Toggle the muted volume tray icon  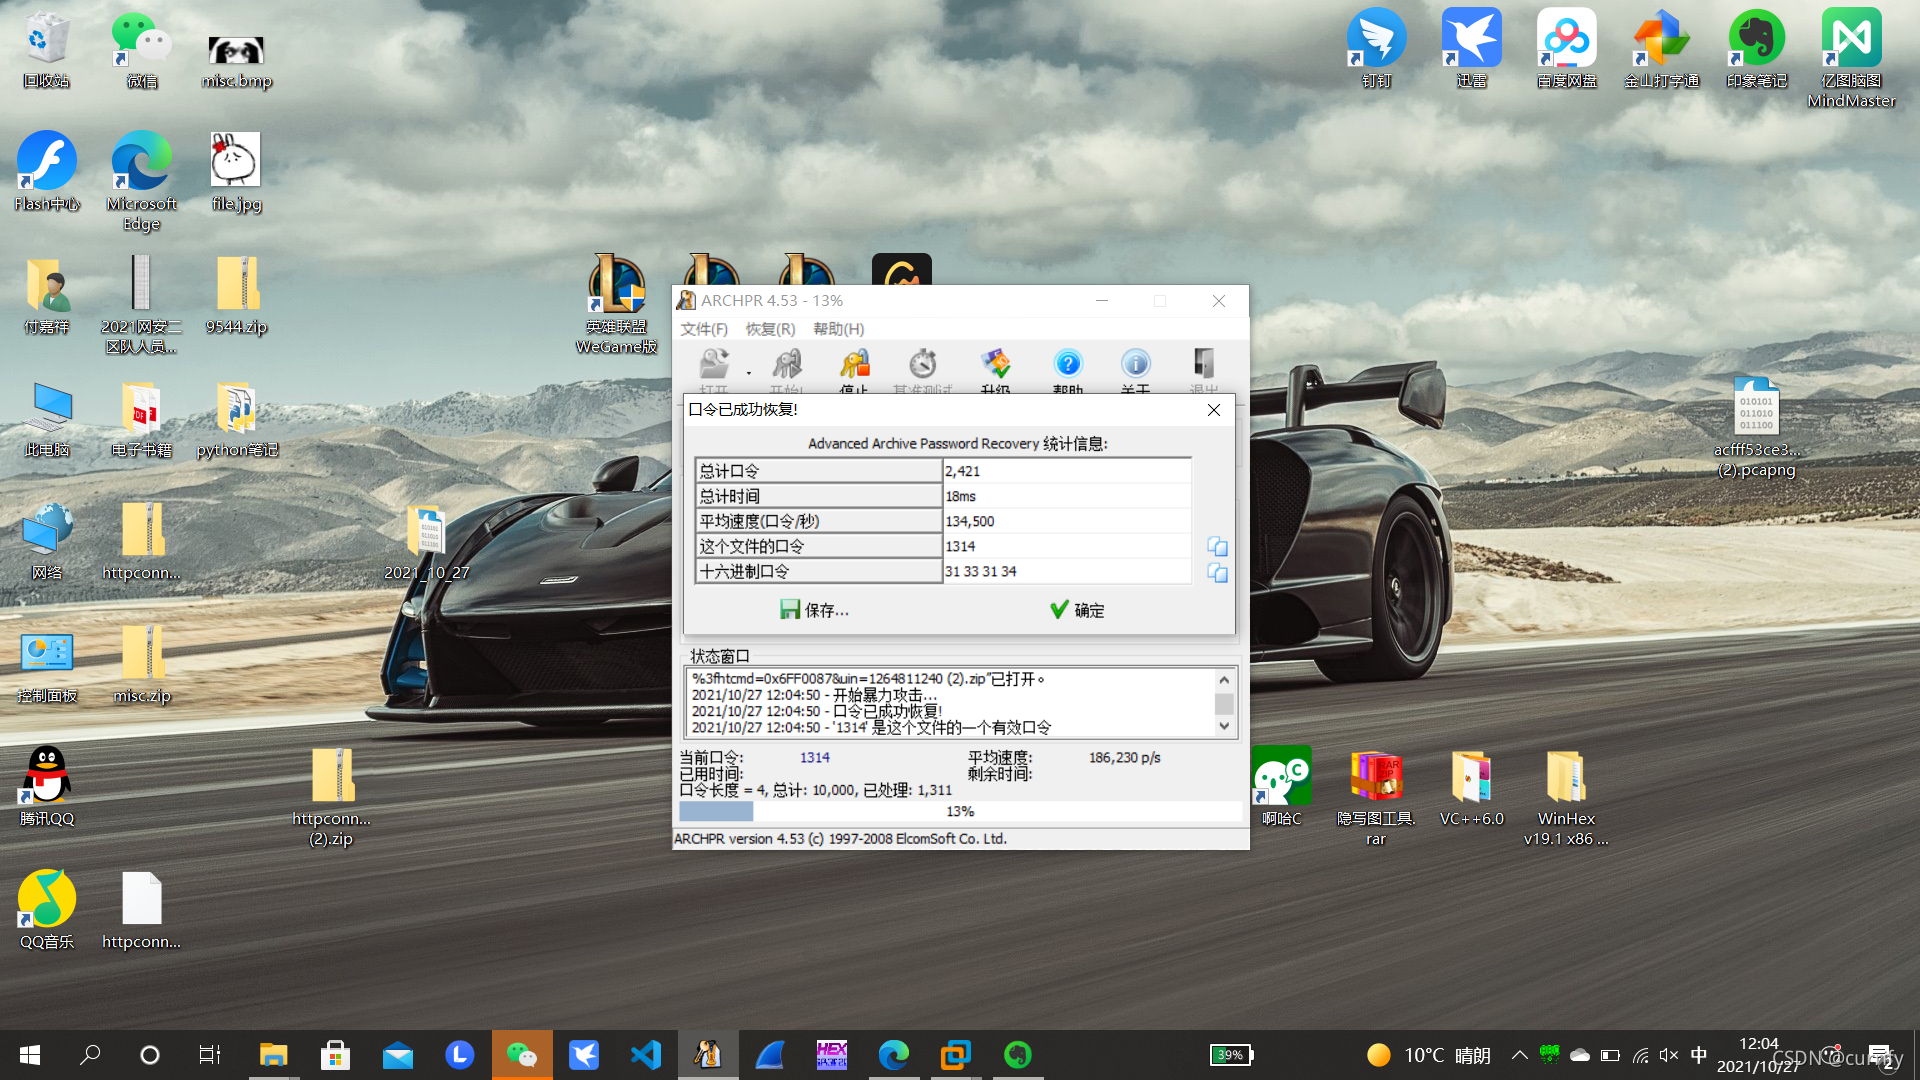(1668, 1055)
